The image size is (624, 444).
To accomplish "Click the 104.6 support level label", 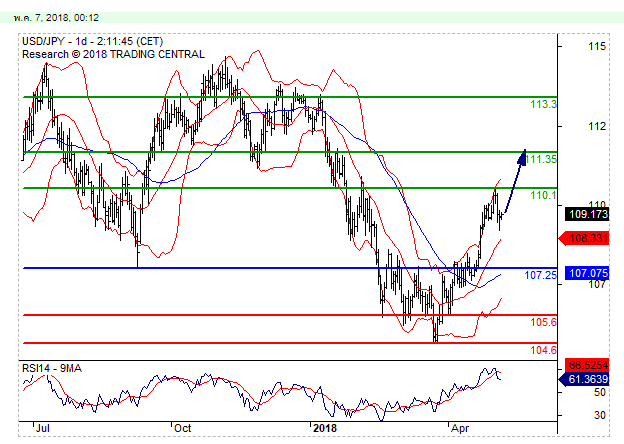I will 543,350.
